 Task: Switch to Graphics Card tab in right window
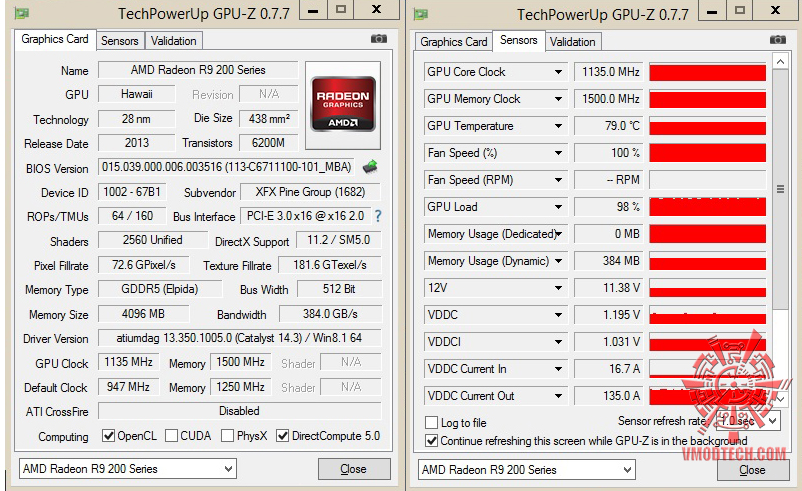[454, 42]
